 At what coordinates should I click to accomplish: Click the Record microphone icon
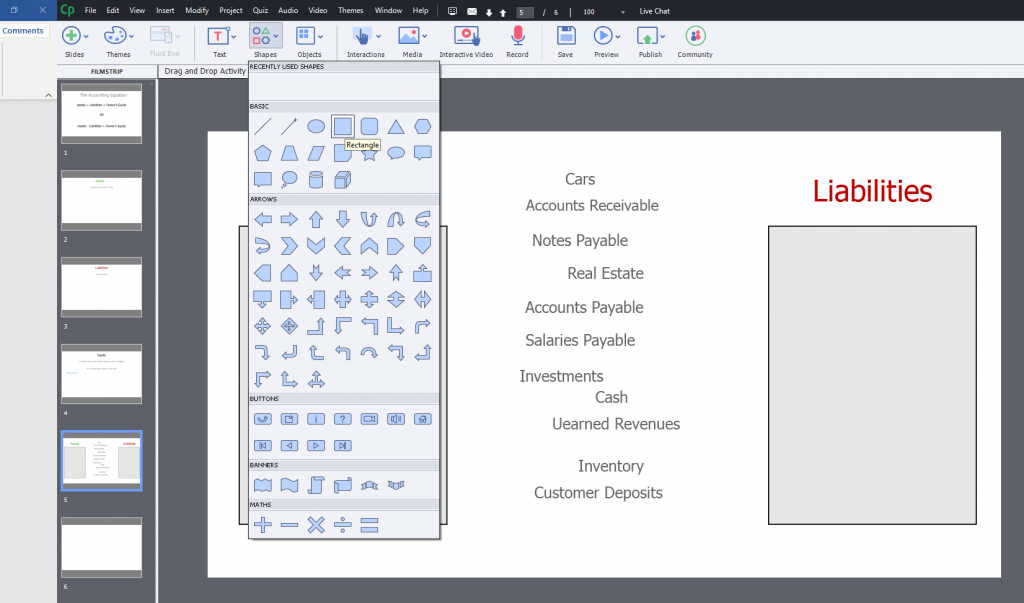[x=517, y=36]
